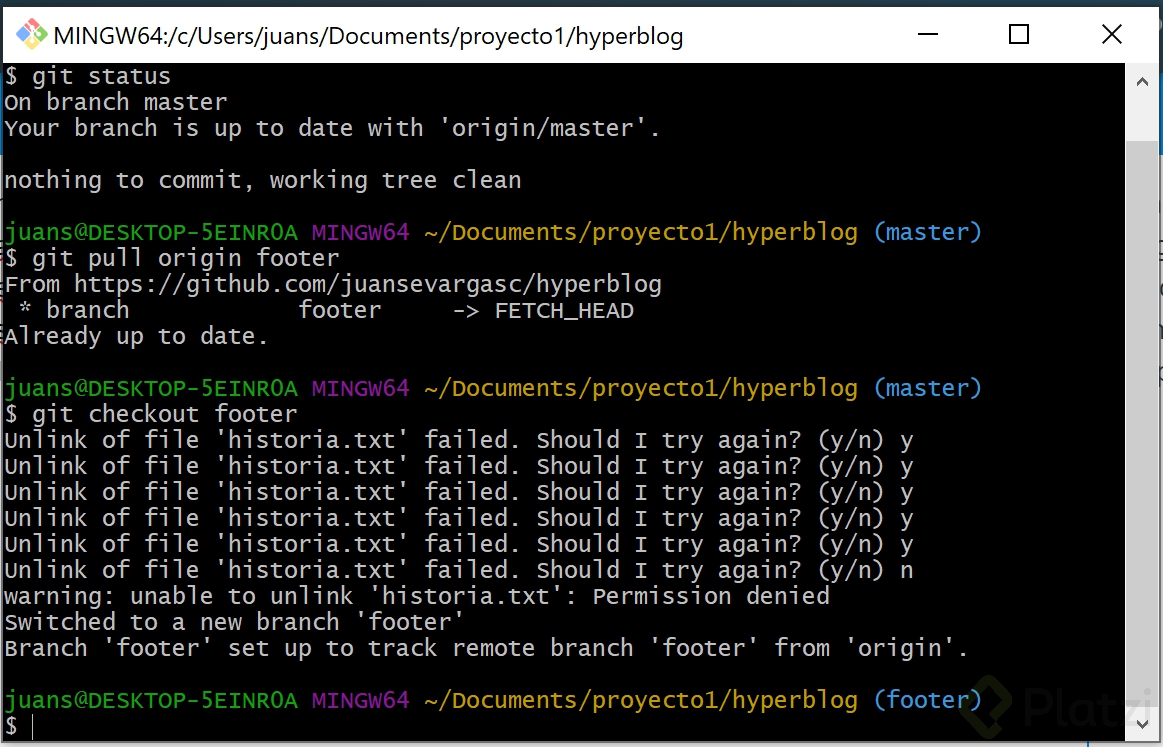
Task: Open the github.com/juansevargasc/hyperblog URL
Action: click(368, 284)
